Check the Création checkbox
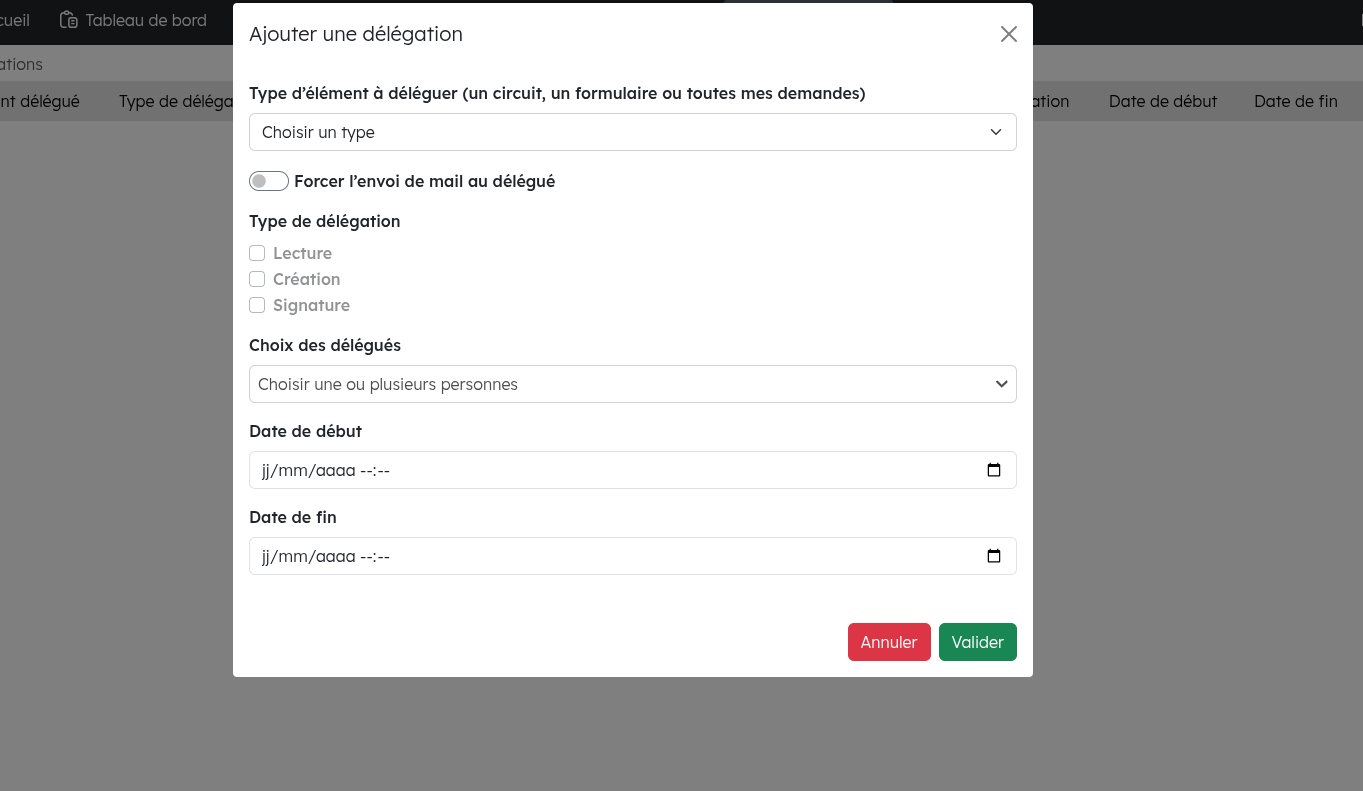The height and width of the screenshot is (791, 1363). (x=257, y=279)
